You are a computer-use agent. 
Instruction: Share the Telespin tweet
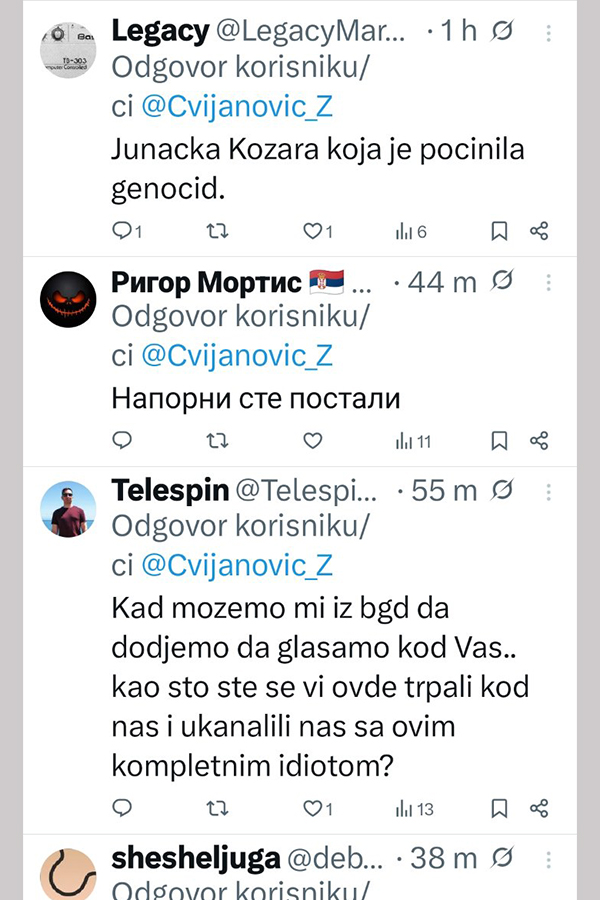point(539,807)
